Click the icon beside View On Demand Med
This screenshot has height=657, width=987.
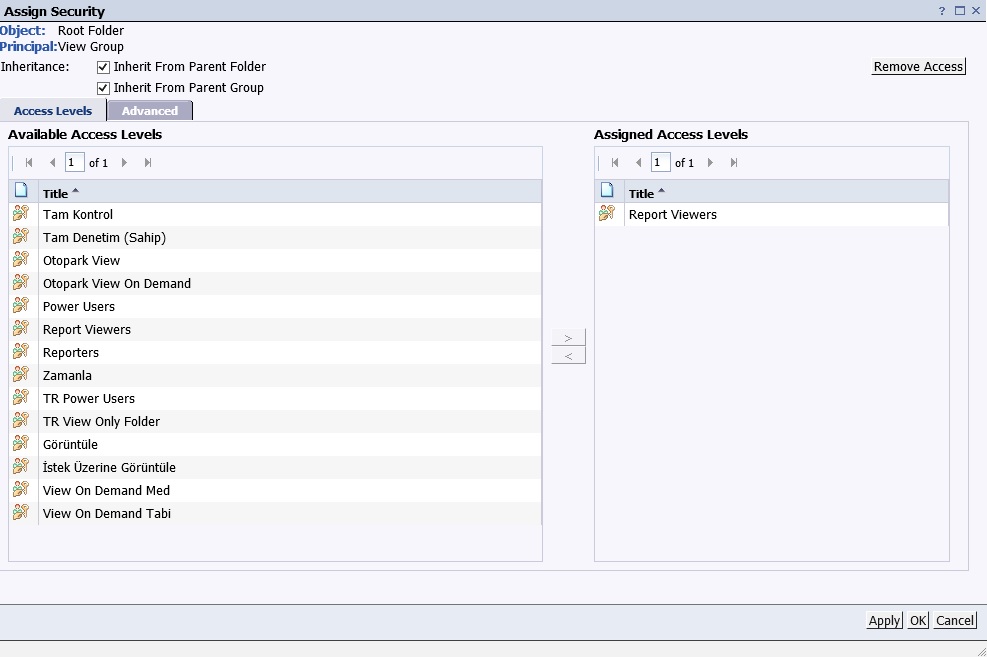point(21,490)
